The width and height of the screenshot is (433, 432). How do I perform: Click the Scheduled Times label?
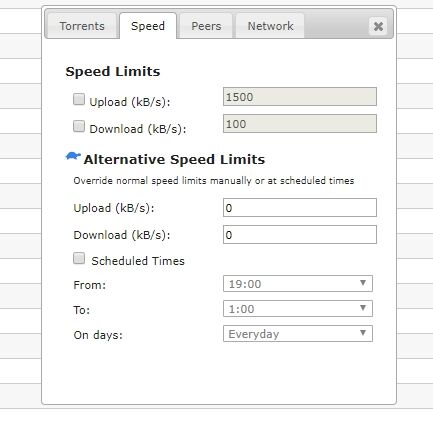point(138,261)
